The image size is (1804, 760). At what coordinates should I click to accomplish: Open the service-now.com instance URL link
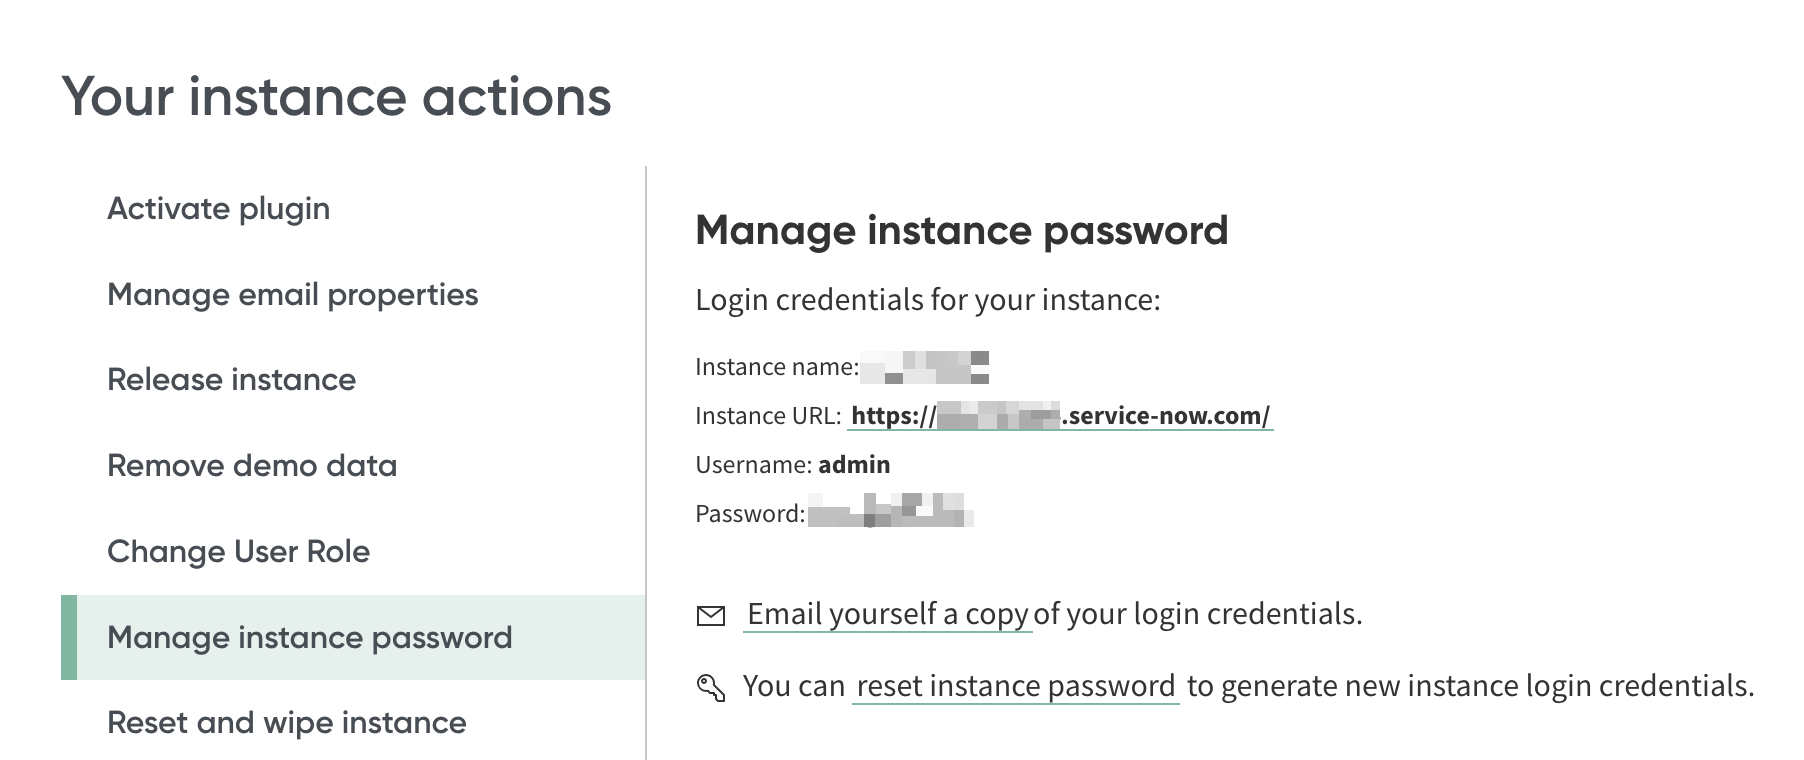tap(1060, 416)
